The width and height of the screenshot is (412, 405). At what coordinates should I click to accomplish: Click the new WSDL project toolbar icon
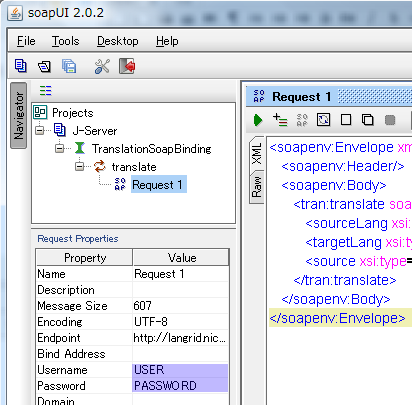(21, 66)
